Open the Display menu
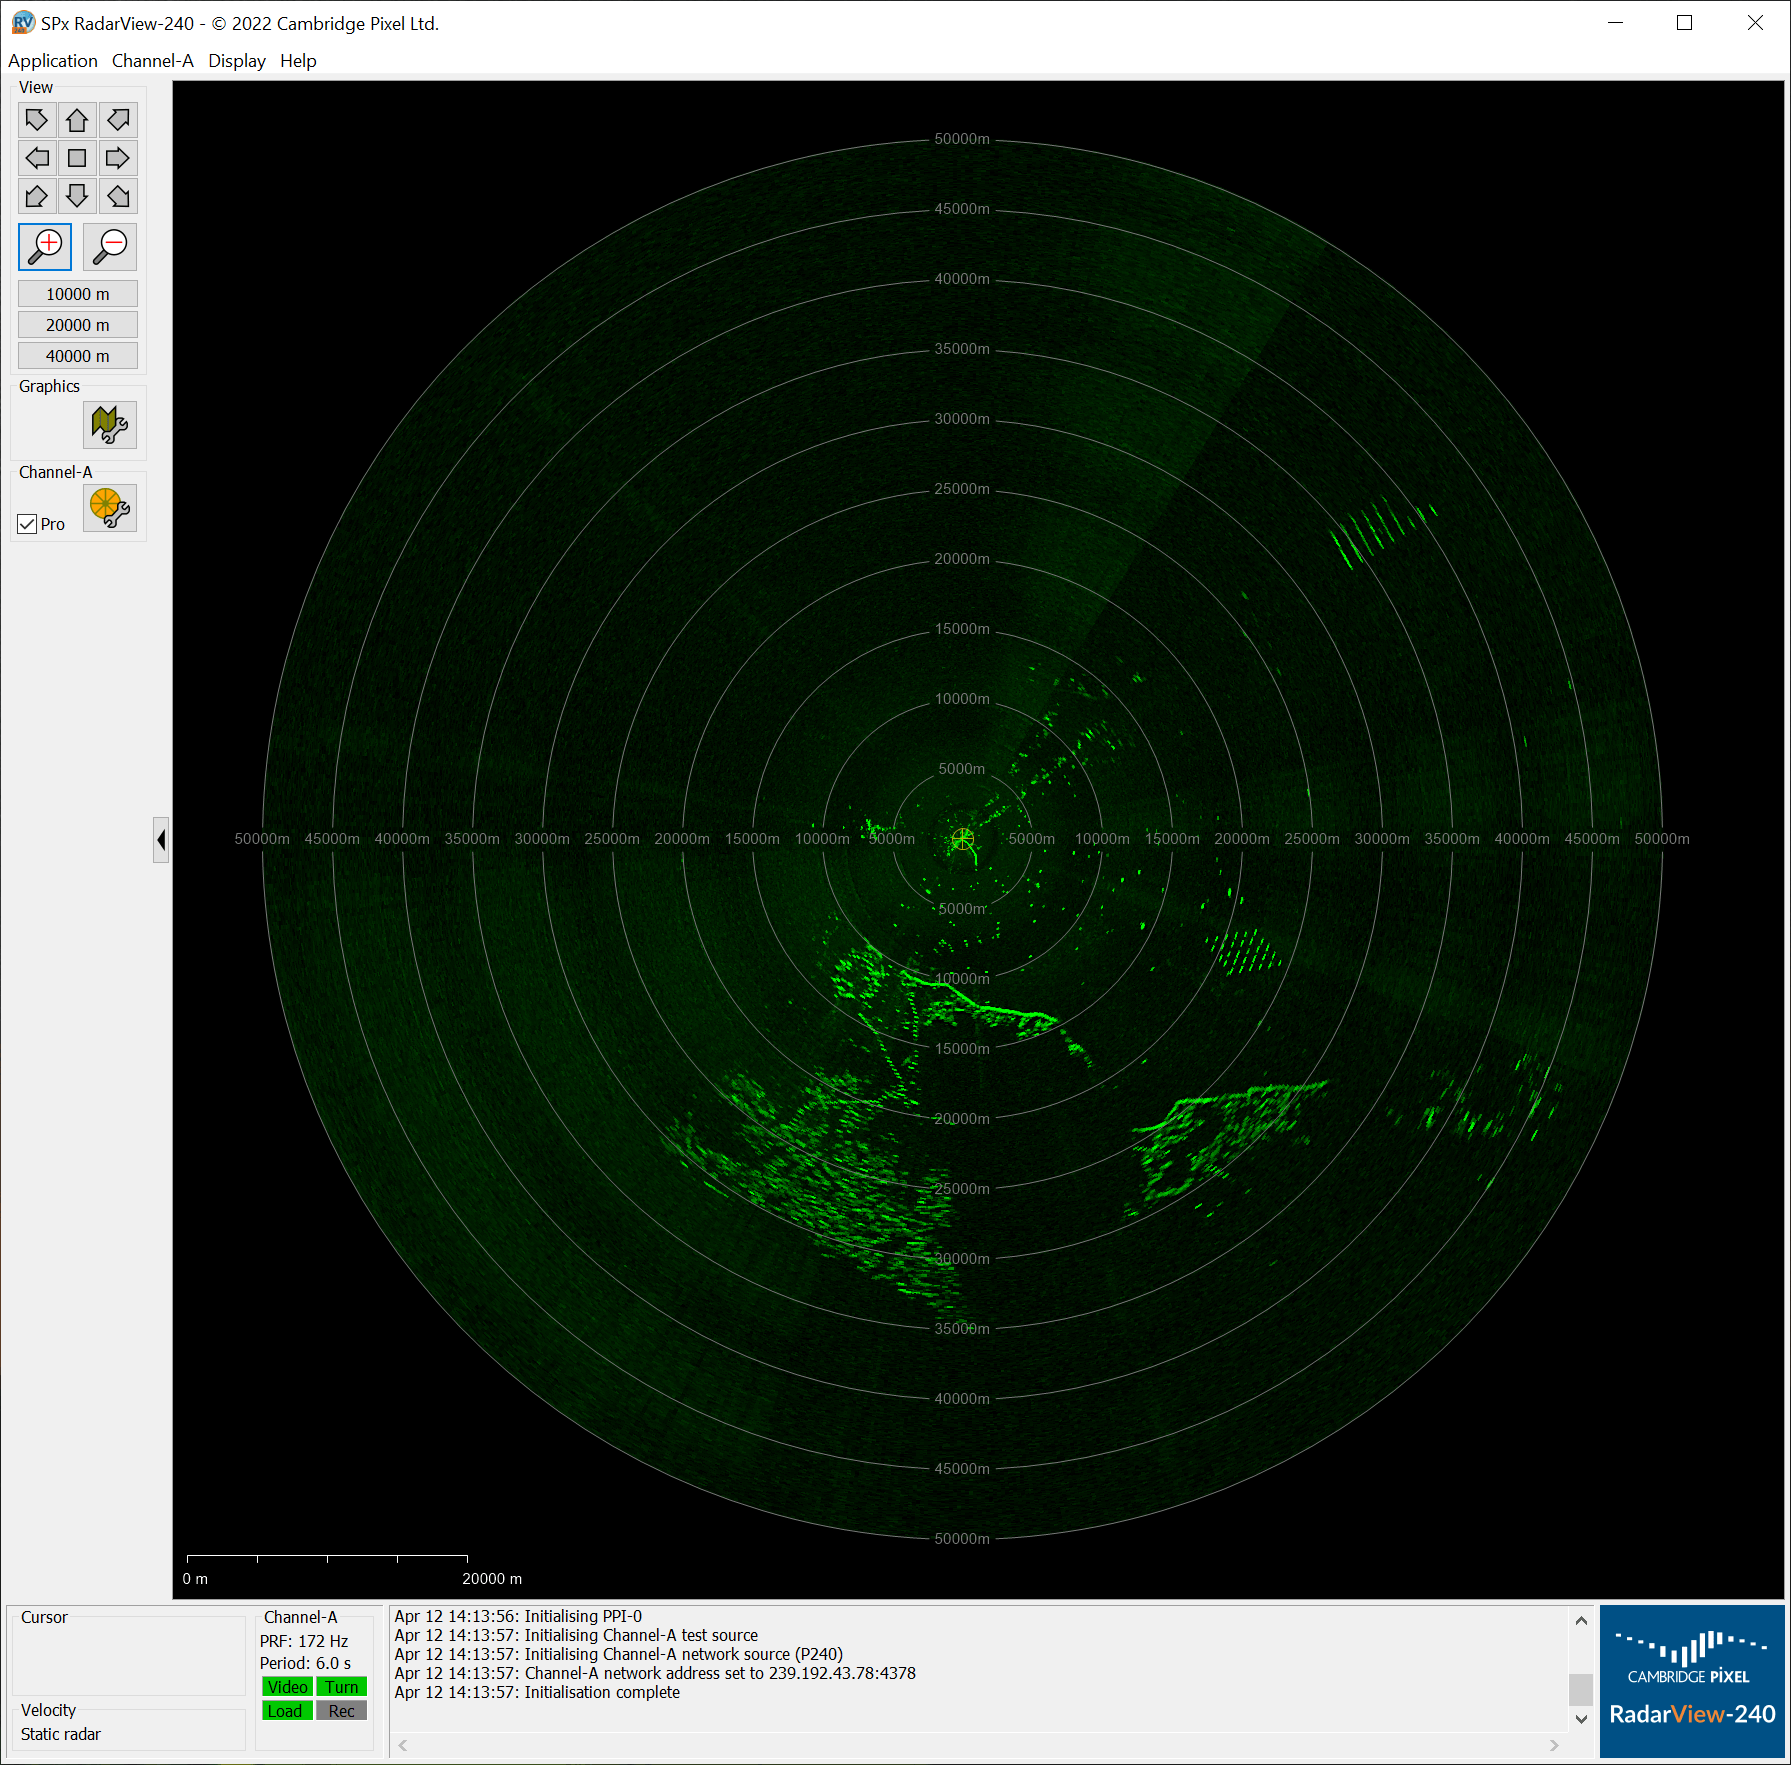This screenshot has height=1765, width=1791. click(237, 60)
